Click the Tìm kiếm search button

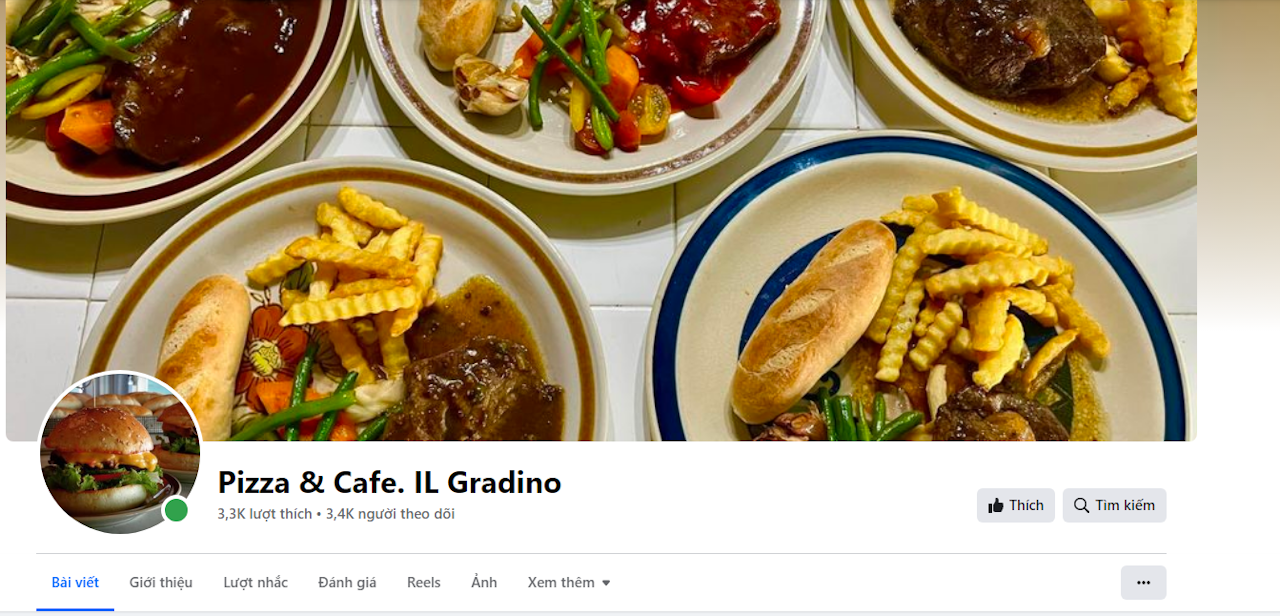pos(1114,506)
